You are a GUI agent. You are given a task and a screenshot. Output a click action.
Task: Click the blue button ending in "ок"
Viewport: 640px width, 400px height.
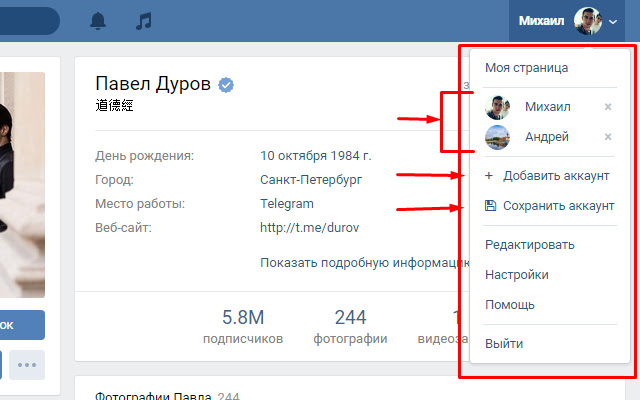22,325
